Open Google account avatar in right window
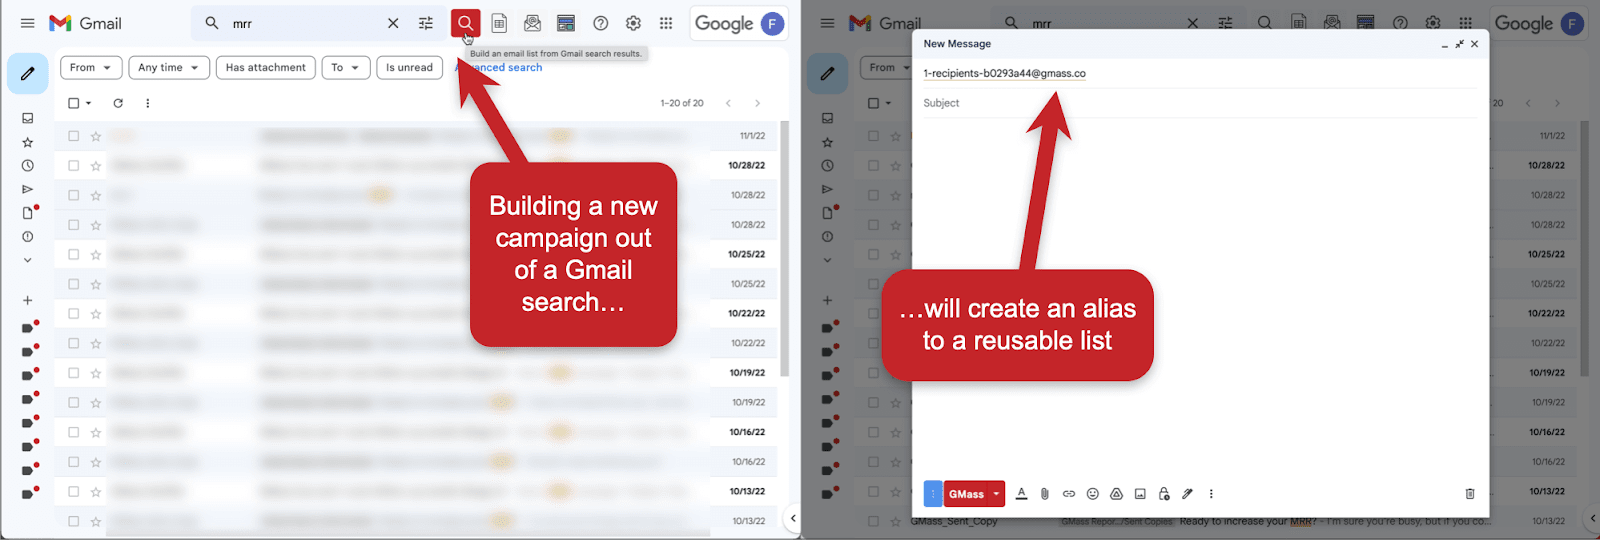The height and width of the screenshot is (540, 1600). coord(1572,23)
